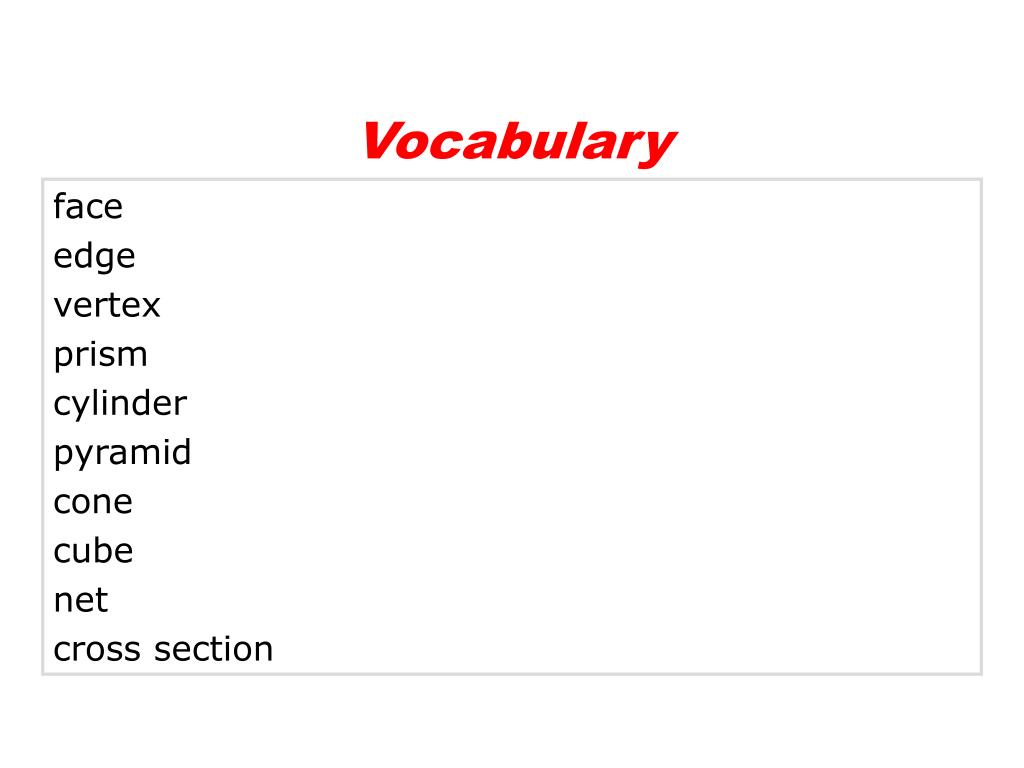Click the red Vocabulary slide title
The height and width of the screenshot is (768, 1024).
[x=520, y=142]
